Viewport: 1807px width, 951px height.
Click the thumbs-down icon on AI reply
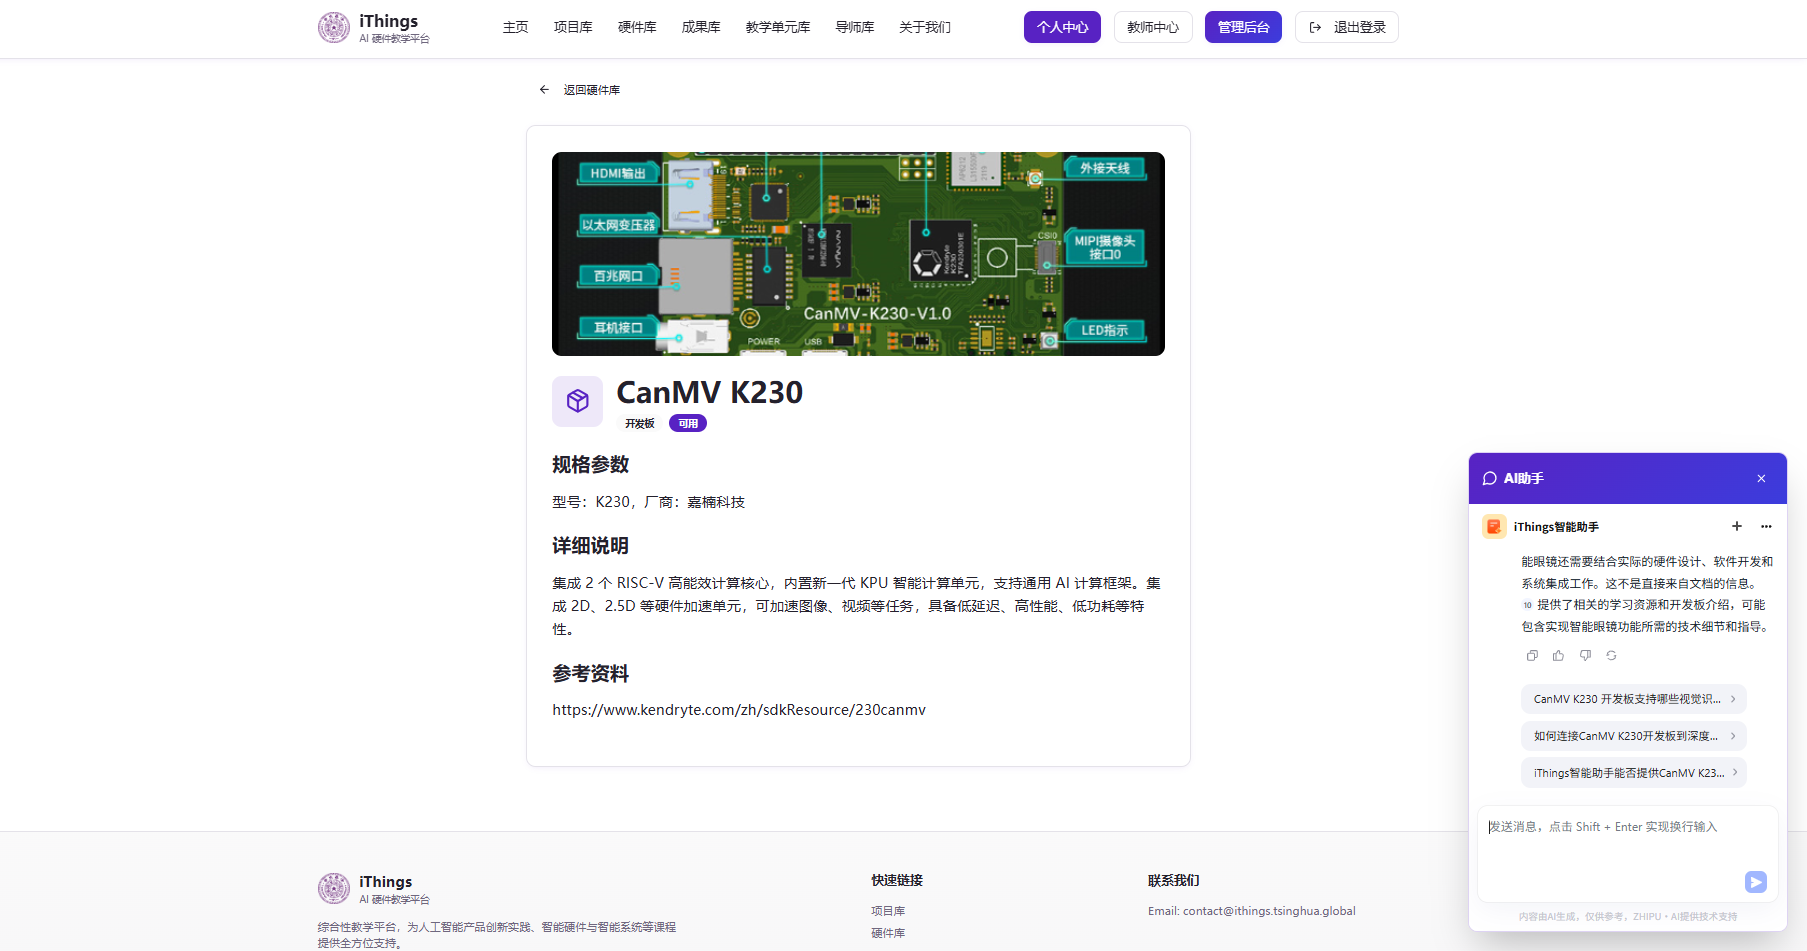coord(1585,656)
